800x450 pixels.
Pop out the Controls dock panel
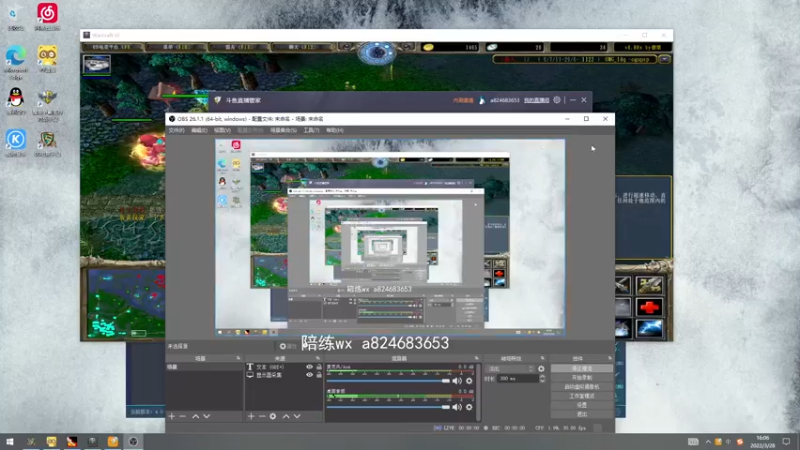click(x=609, y=358)
